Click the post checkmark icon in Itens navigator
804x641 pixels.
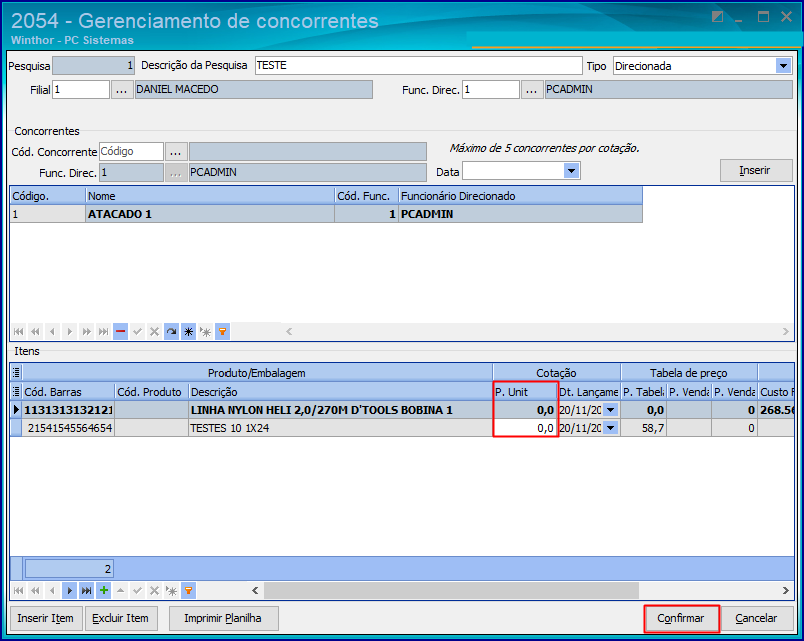coord(137,591)
